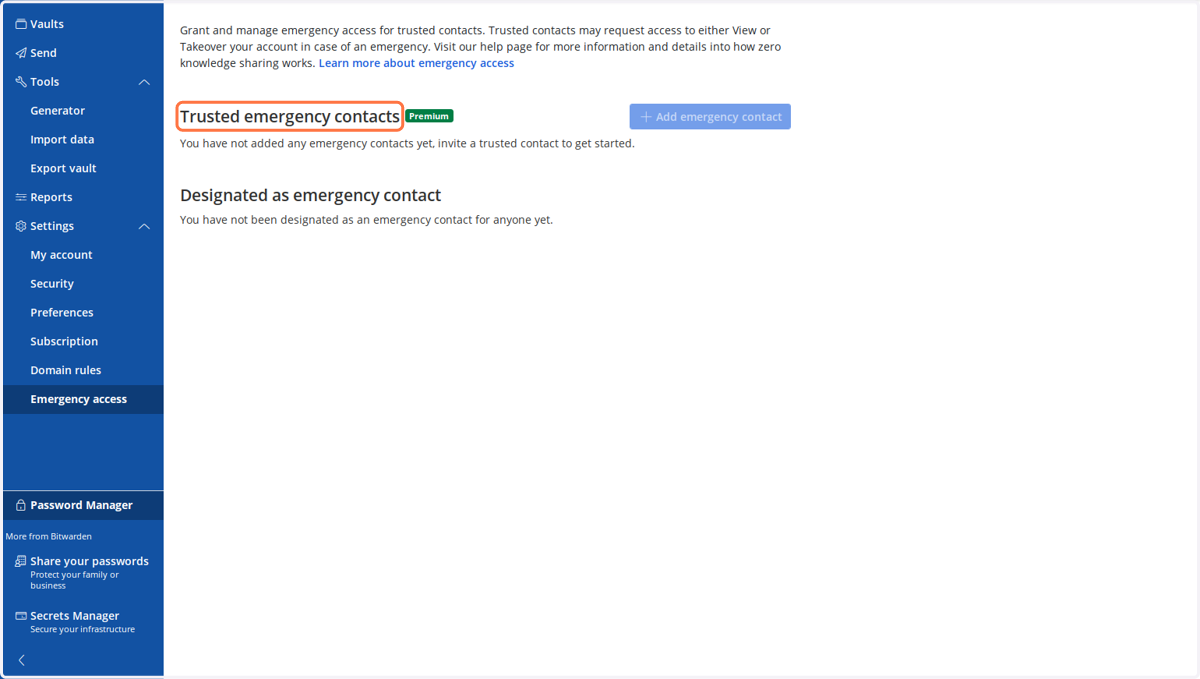Click the green Premium badge

(429, 116)
